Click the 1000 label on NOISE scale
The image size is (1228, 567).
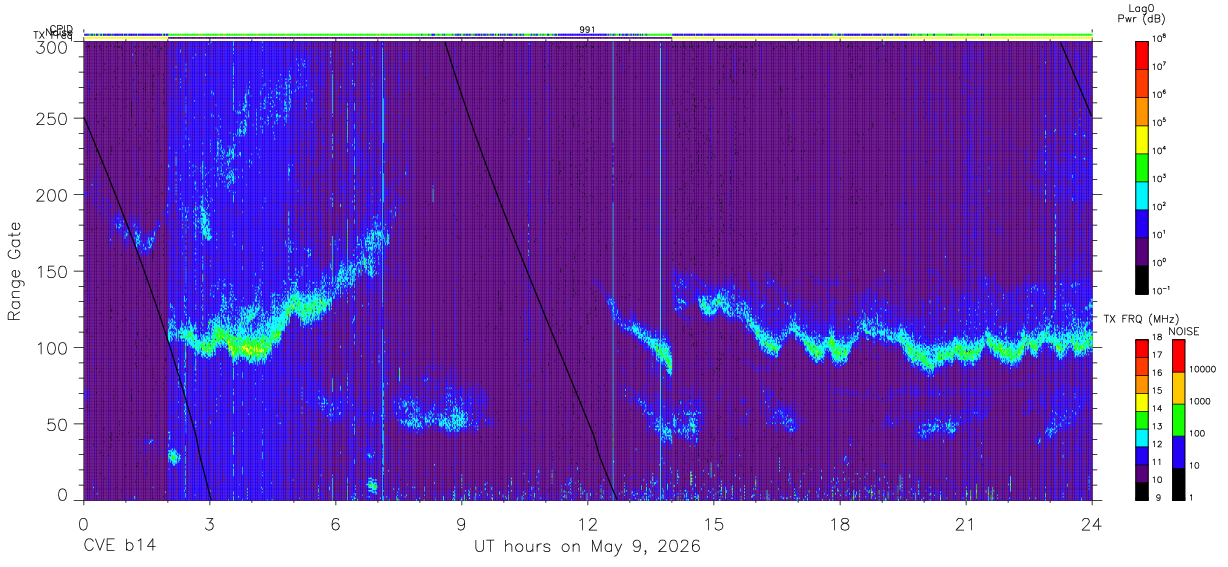click(1199, 401)
